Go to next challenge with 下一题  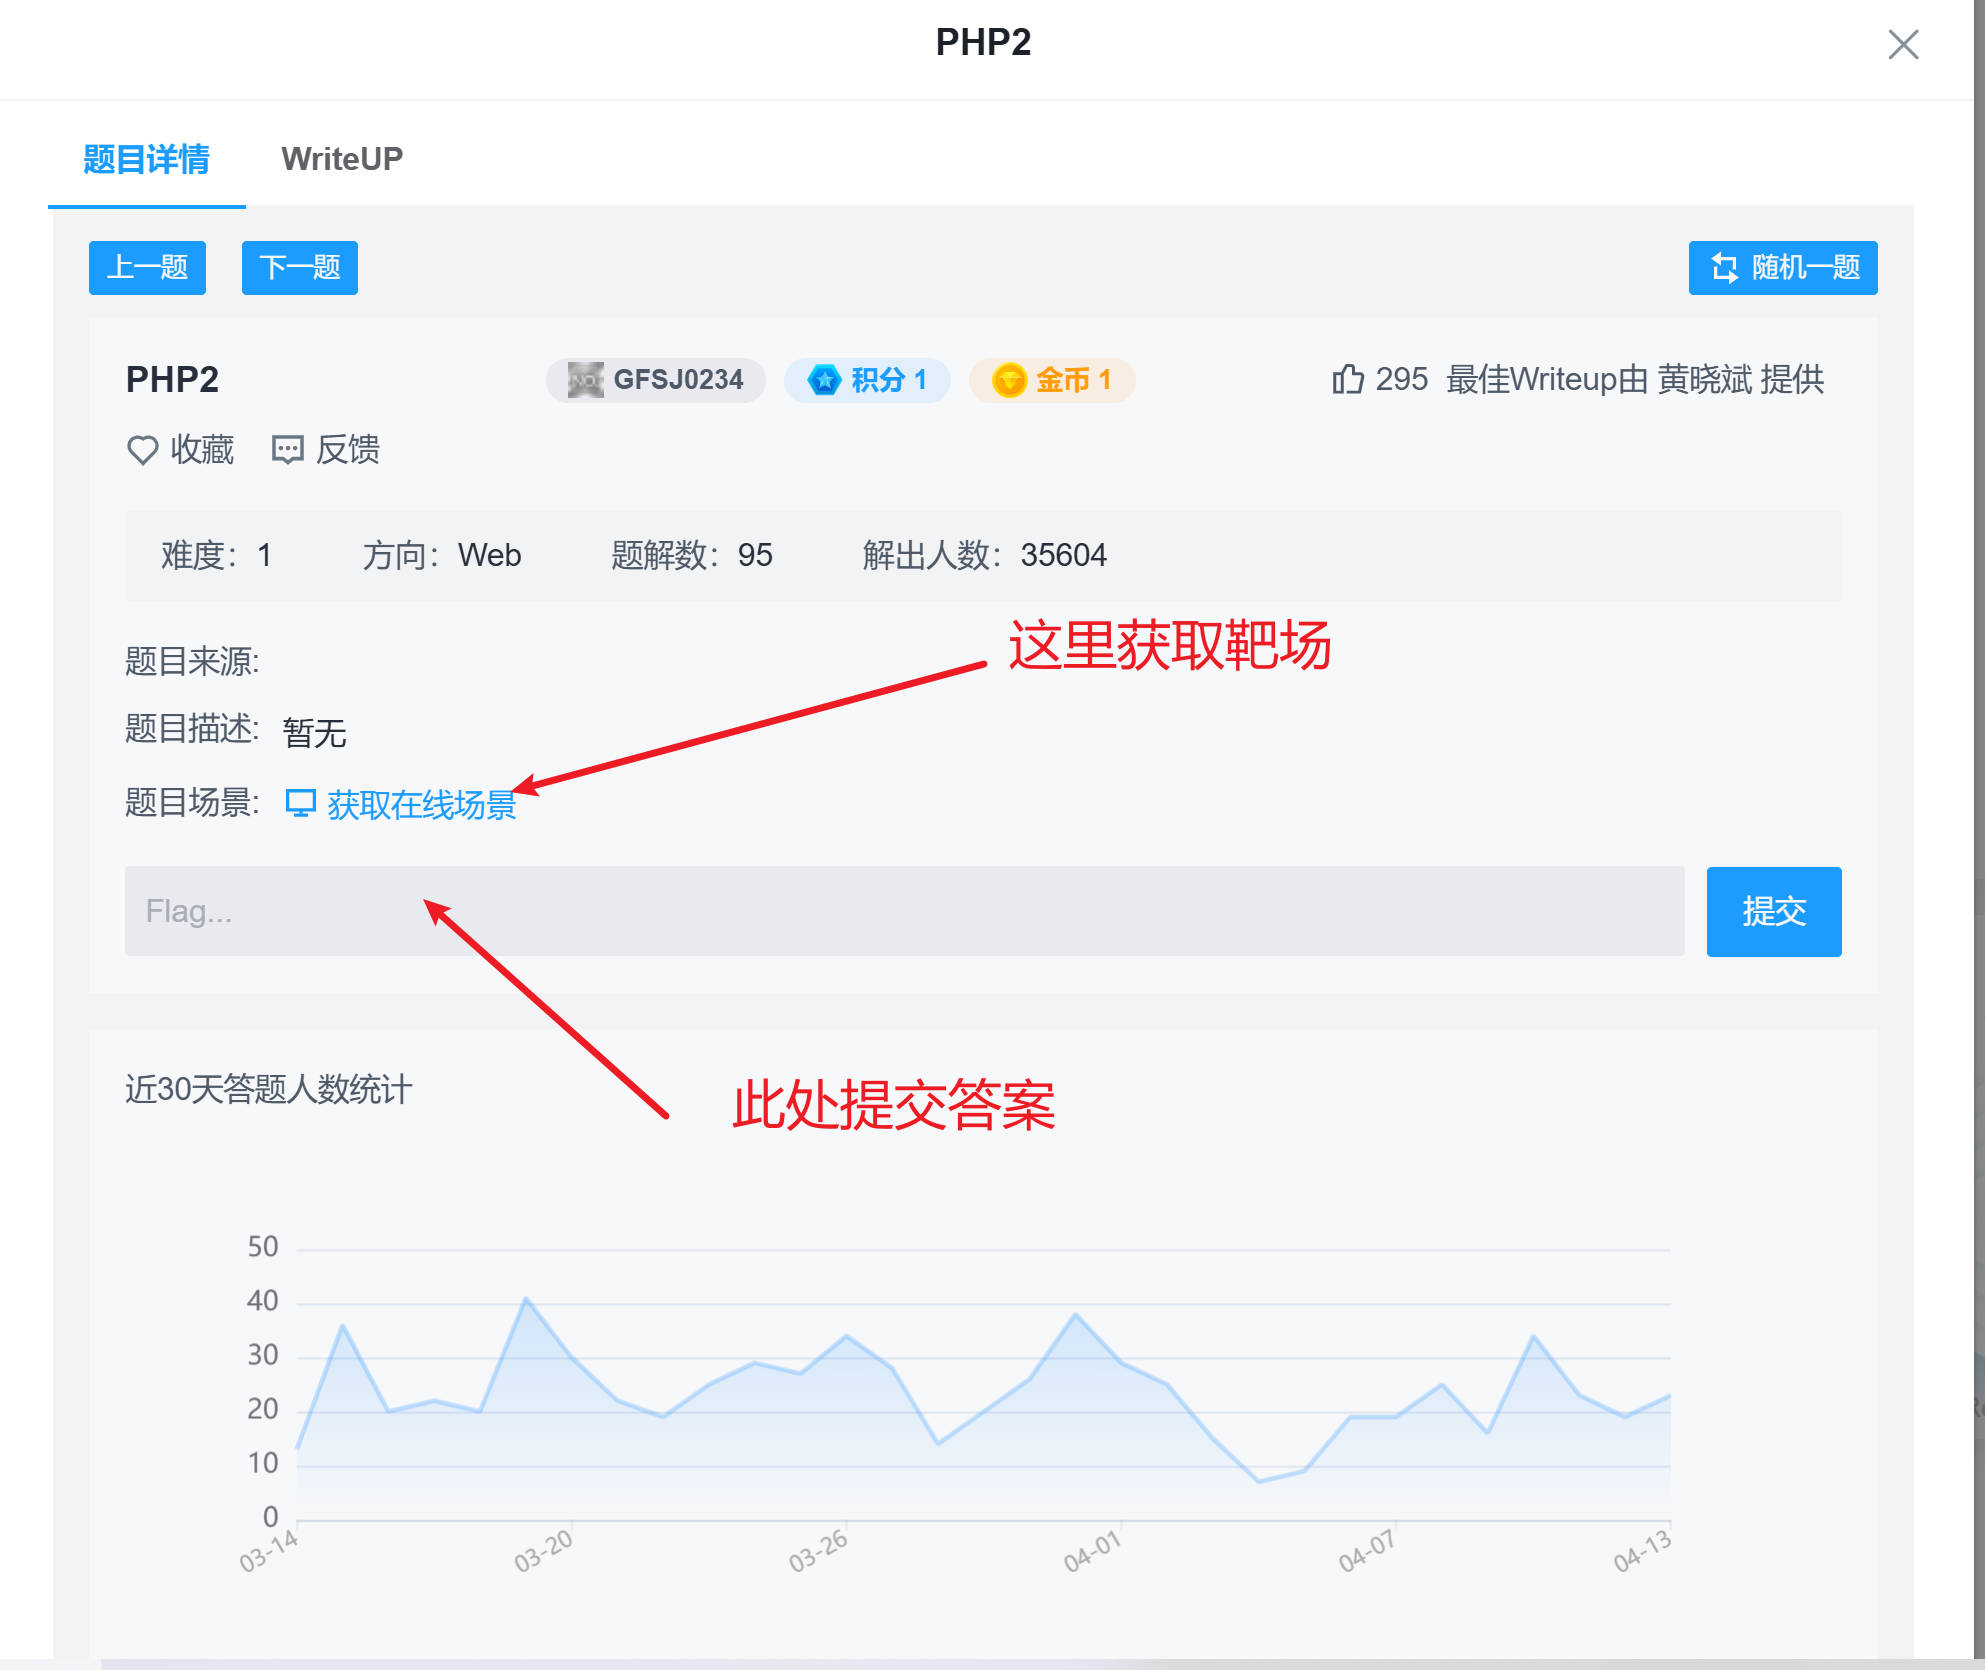[x=299, y=268]
